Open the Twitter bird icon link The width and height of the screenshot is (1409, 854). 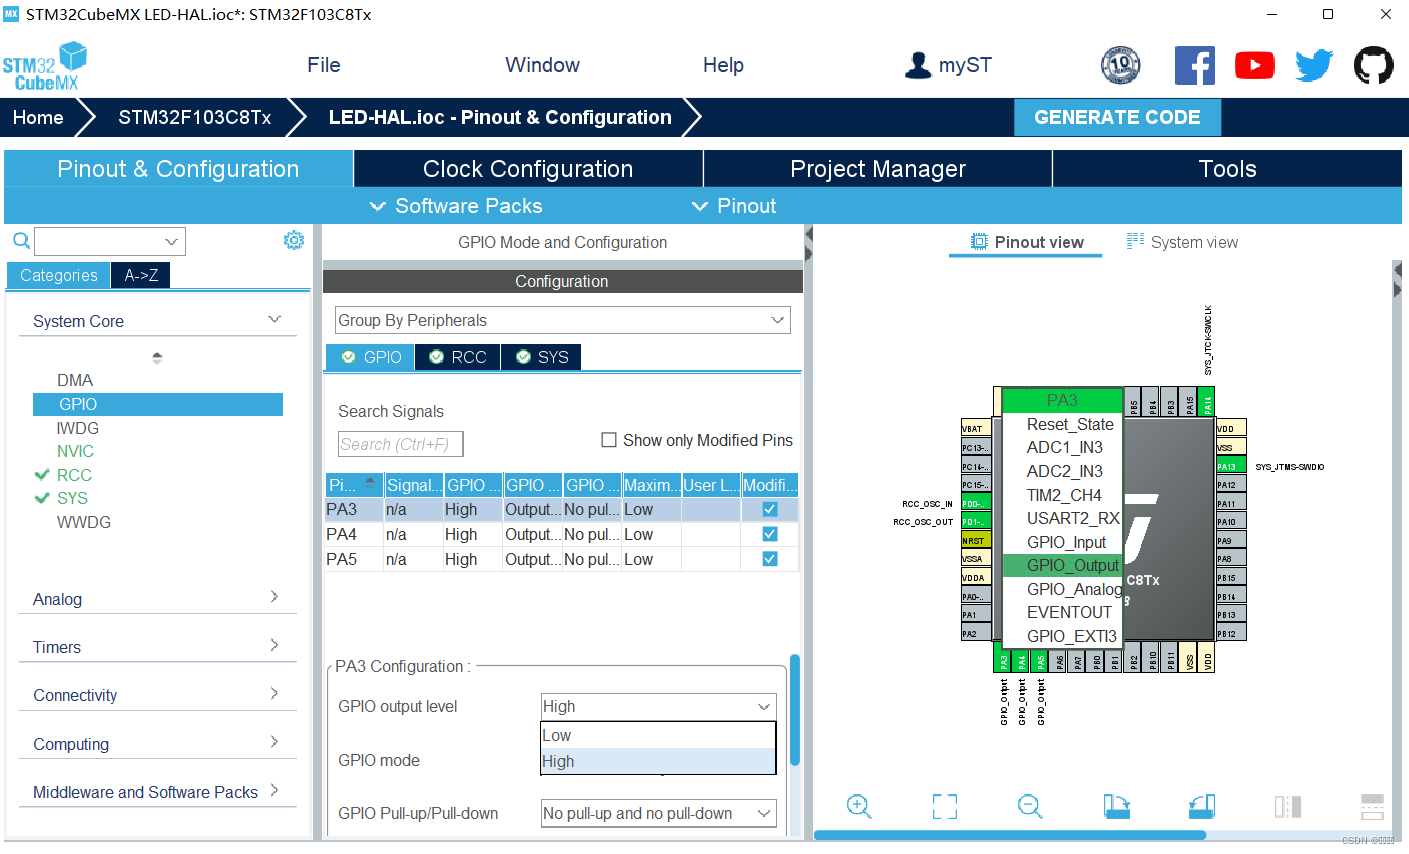coord(1314,66)
